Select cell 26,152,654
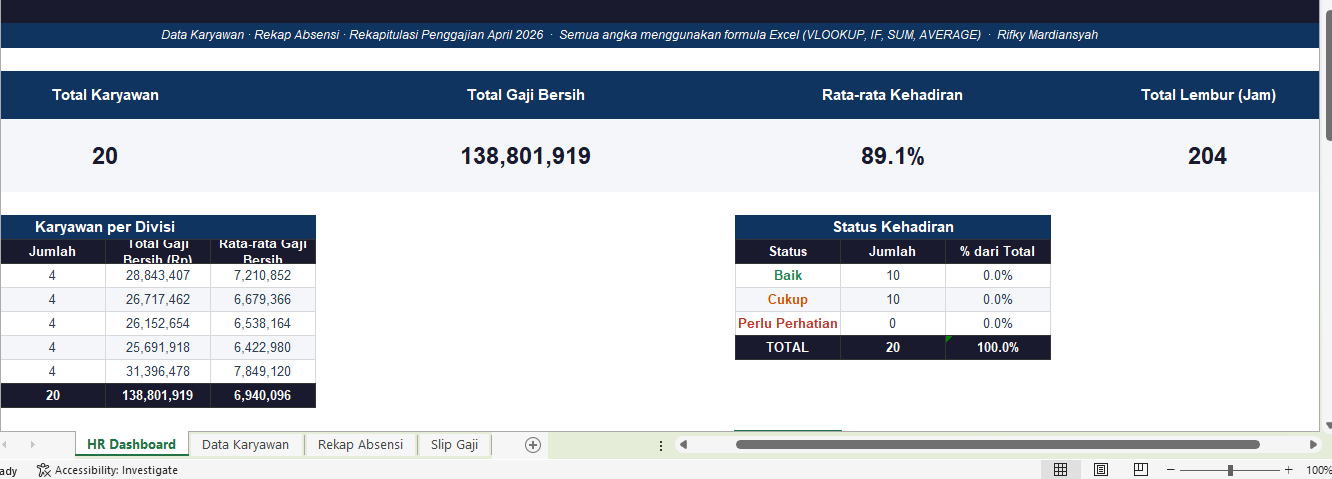1332x479 pixels. click(158, 323)
